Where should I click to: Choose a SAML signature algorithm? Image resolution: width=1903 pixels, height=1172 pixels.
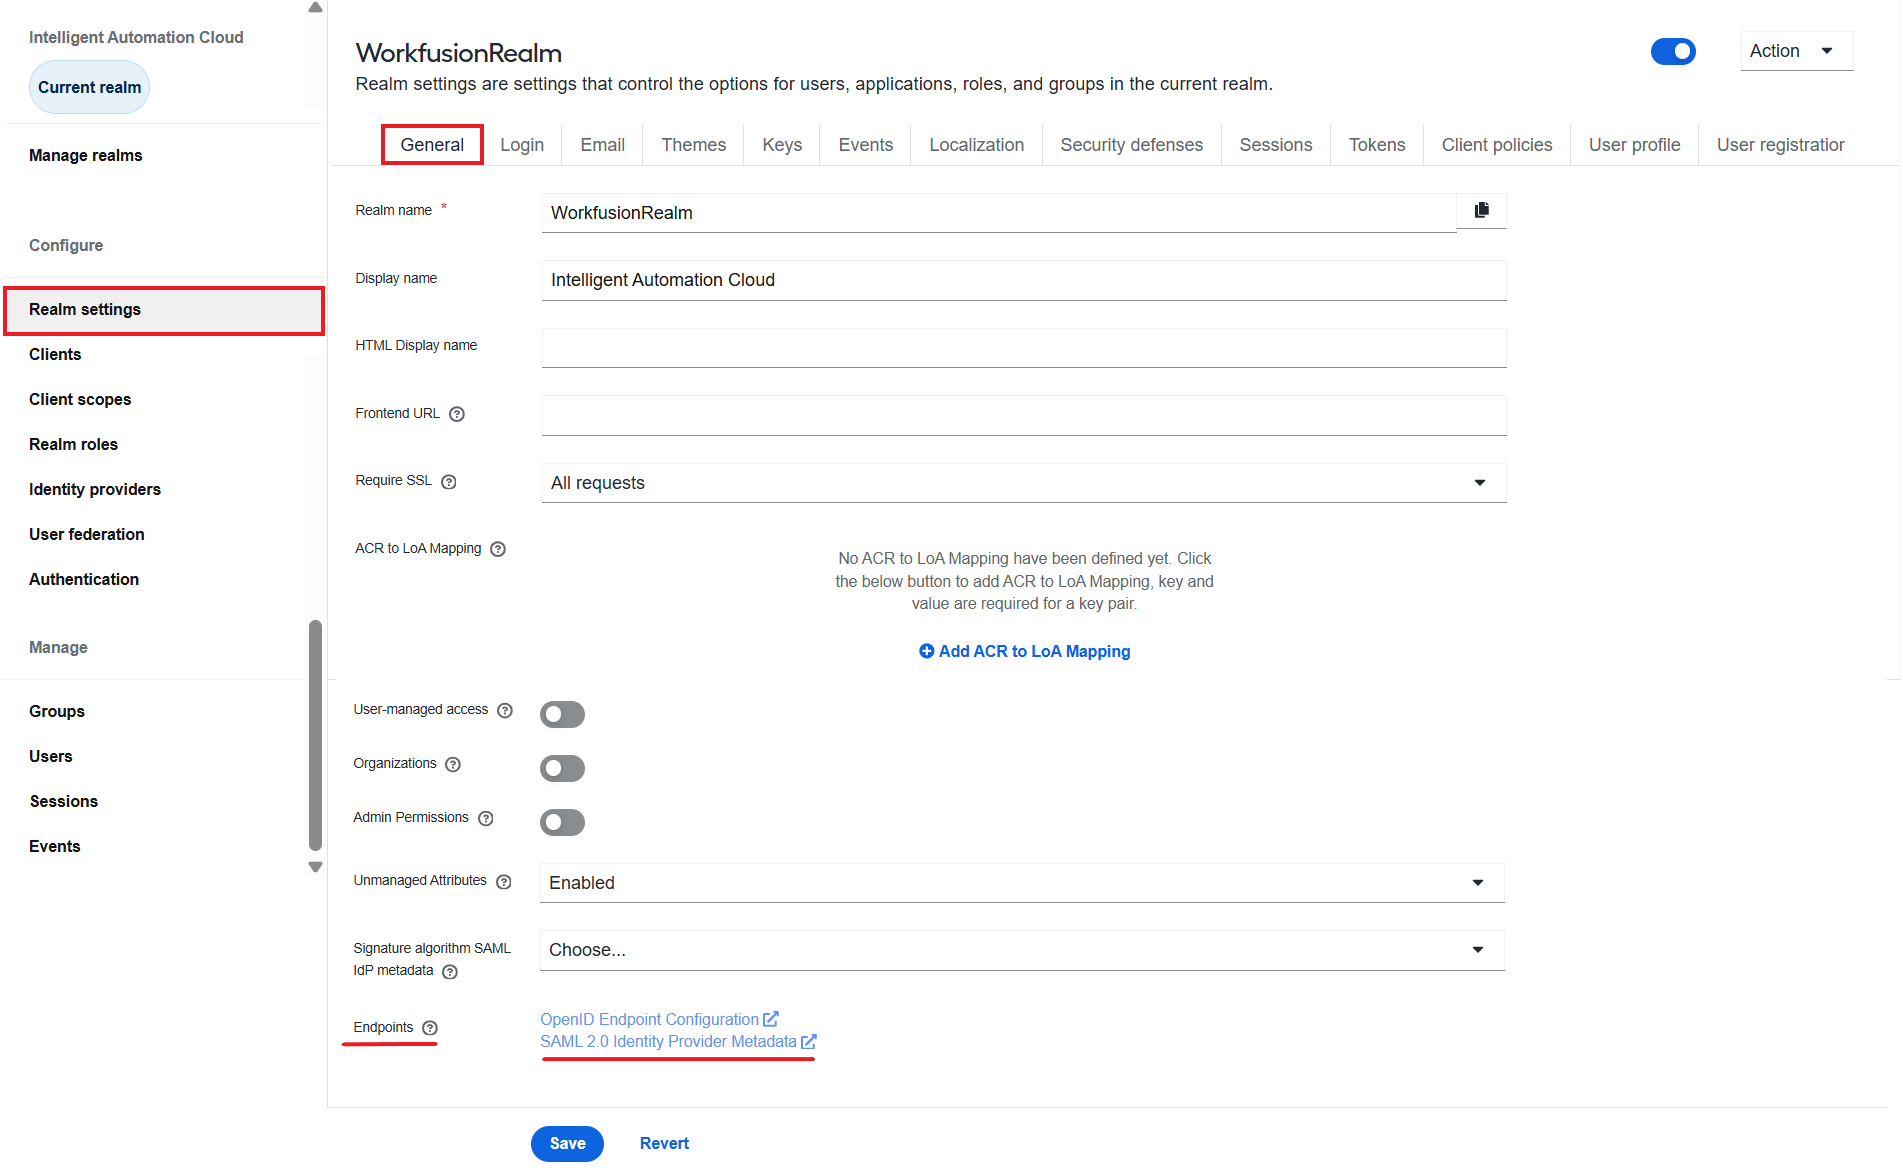tap(1022, 950)
